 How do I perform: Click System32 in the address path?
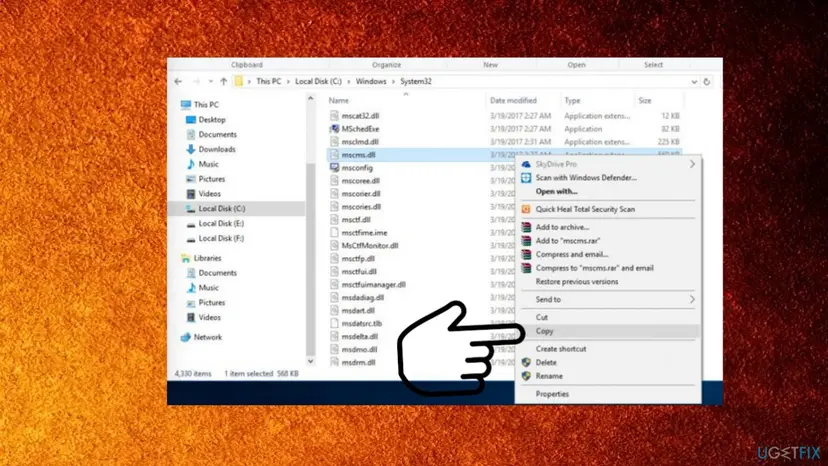point(416,81)
